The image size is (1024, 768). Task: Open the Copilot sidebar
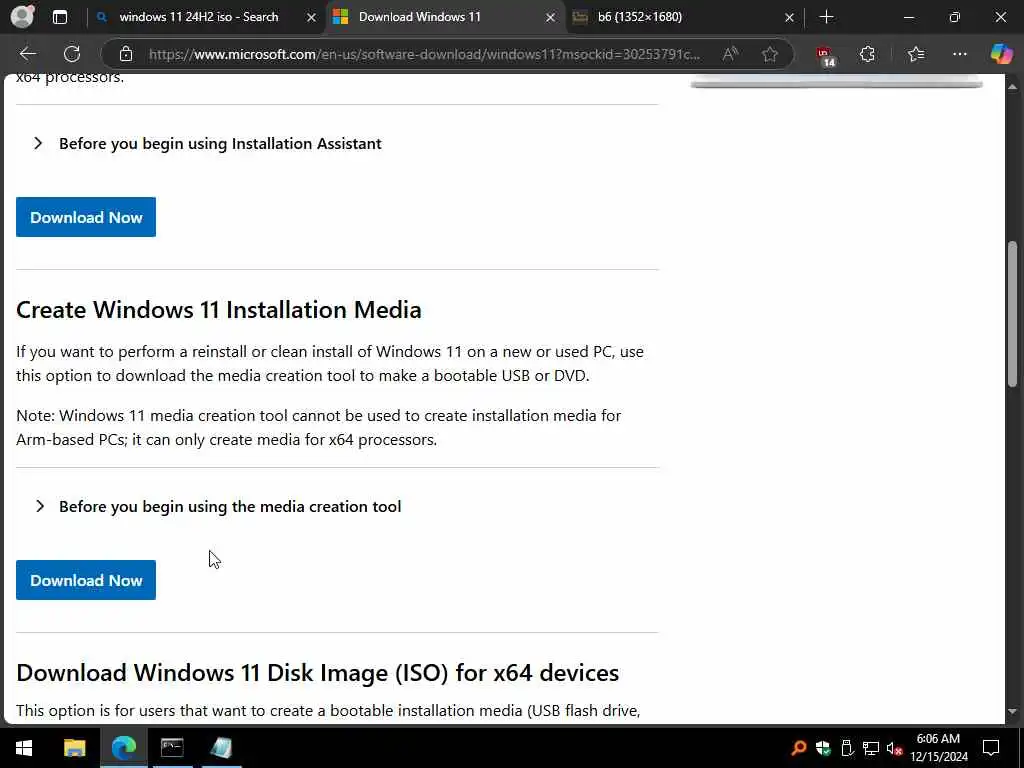1001,54
